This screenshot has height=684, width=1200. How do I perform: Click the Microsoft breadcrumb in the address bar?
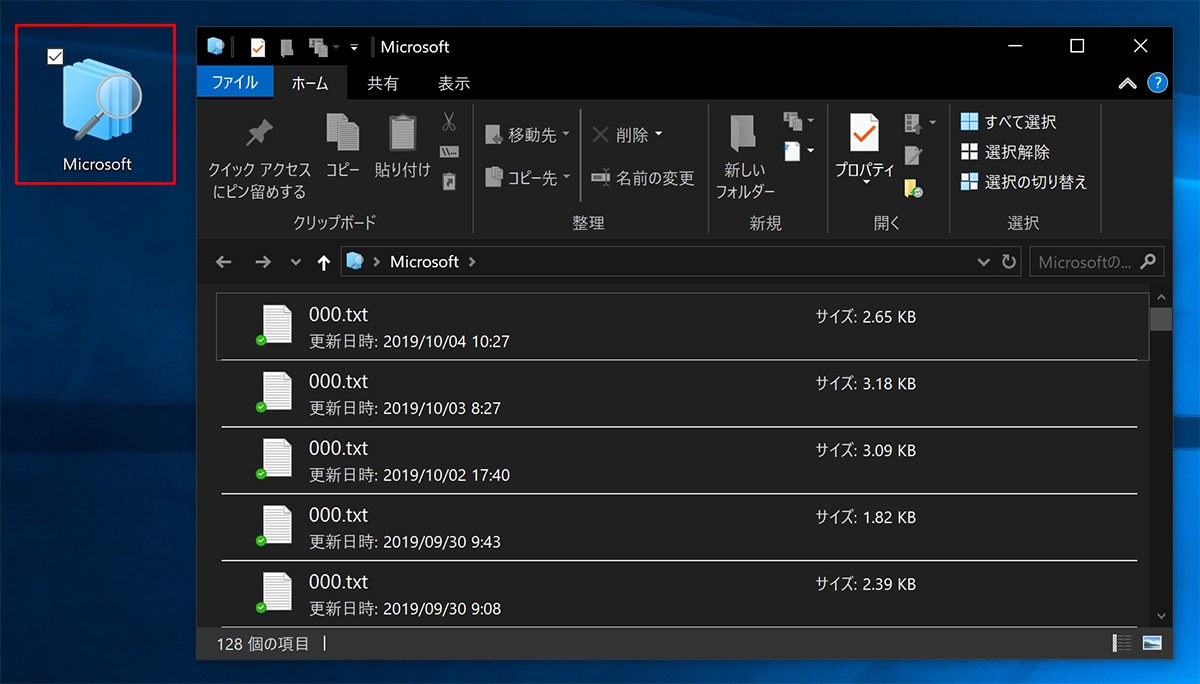(x=424, y=262)
